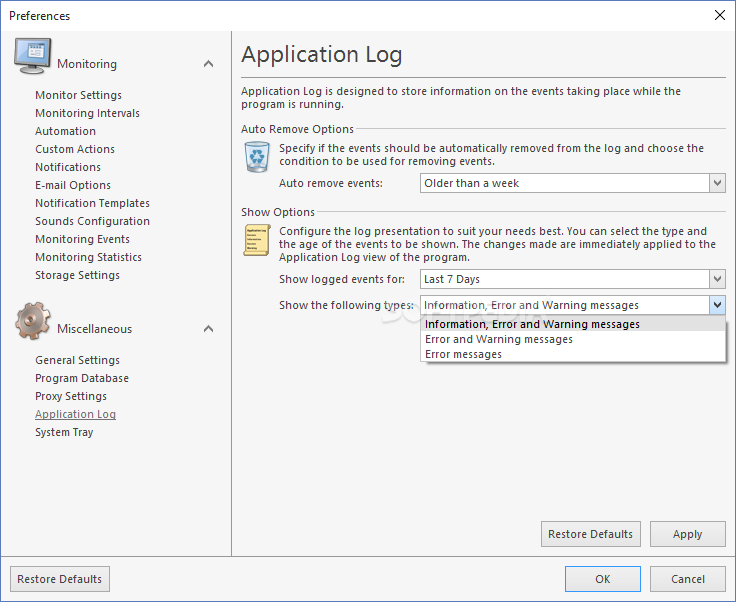Viewport: 736px width, 602px height.
Task: Click the Apply button
Action: 688,534
